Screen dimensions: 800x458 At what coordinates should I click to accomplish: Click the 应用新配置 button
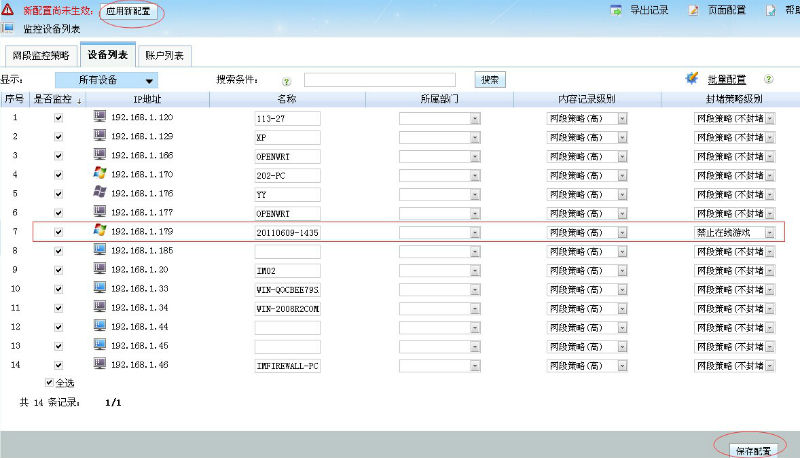coord(131,12)
